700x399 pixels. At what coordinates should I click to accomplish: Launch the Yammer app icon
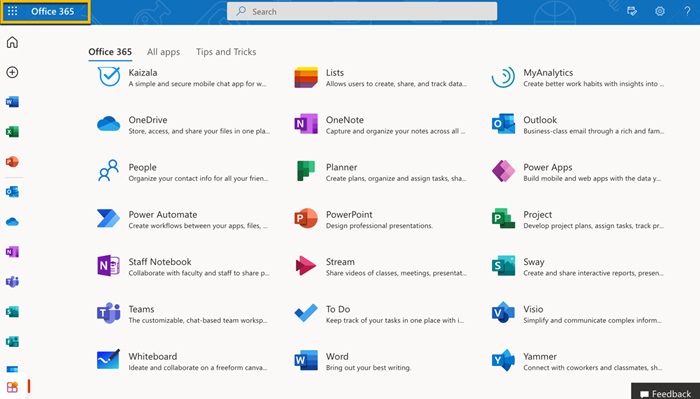click(x=503, y=361)
